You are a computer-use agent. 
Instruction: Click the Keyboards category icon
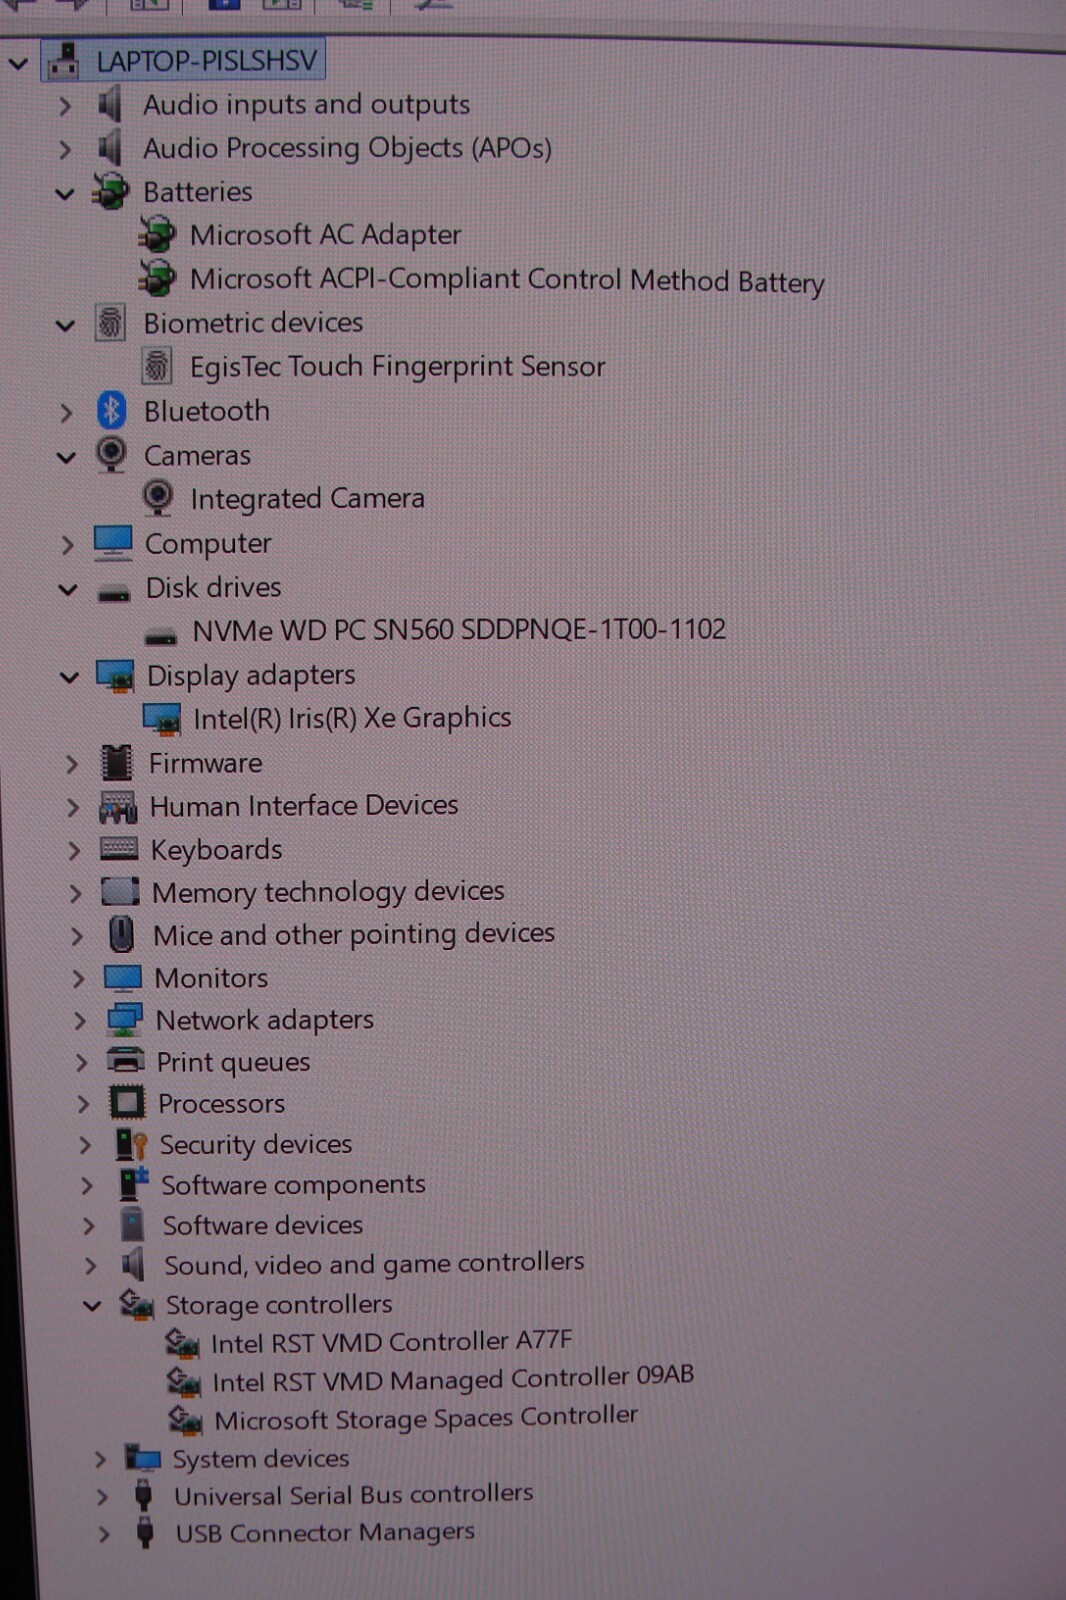point(119,850)
